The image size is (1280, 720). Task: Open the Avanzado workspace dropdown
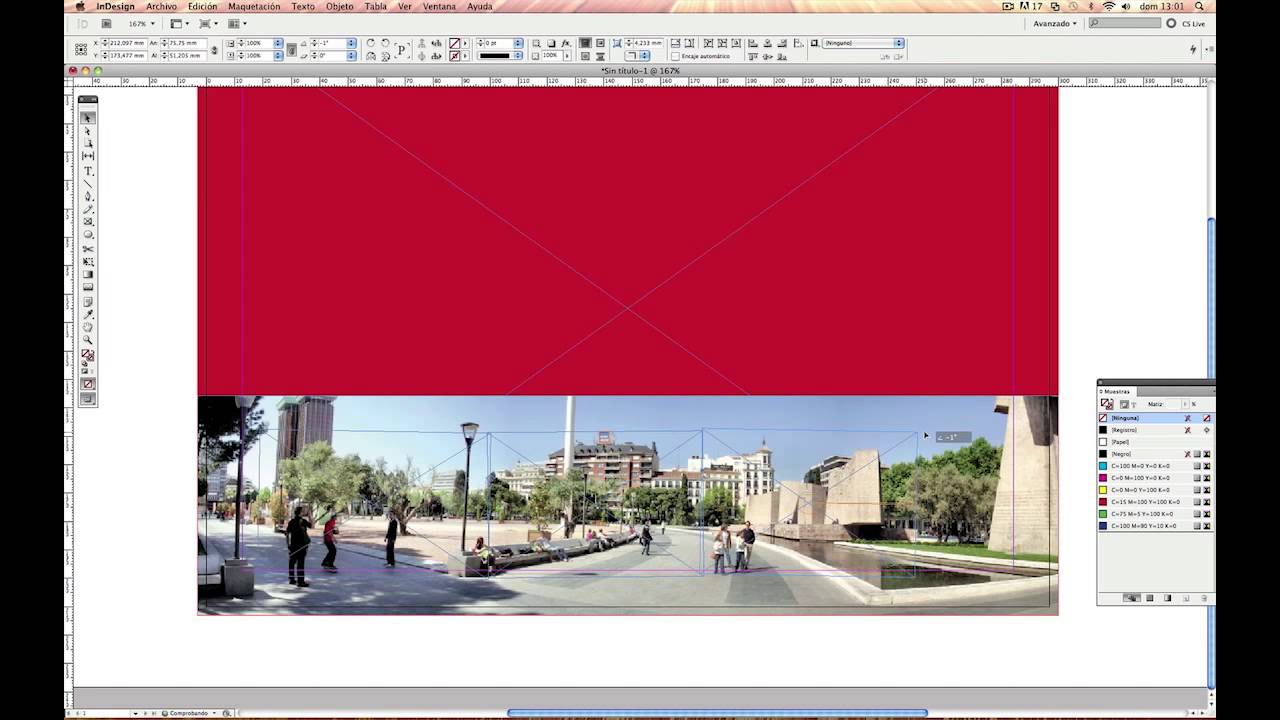[1056, 23]
